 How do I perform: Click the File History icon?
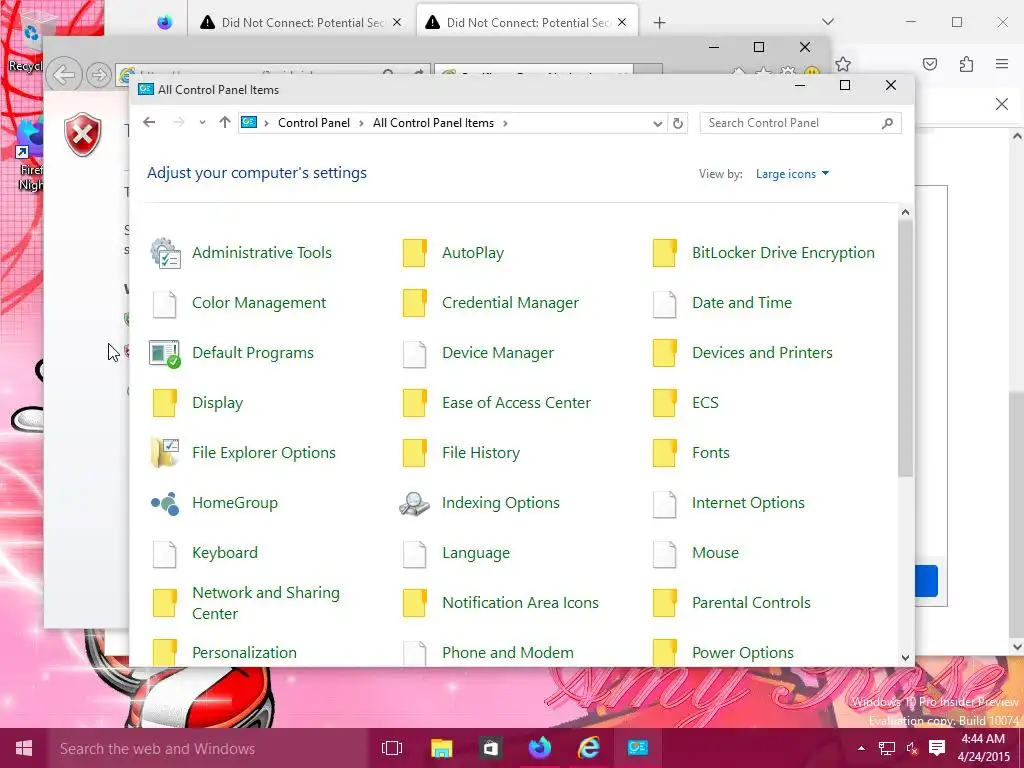coord(415,453)
